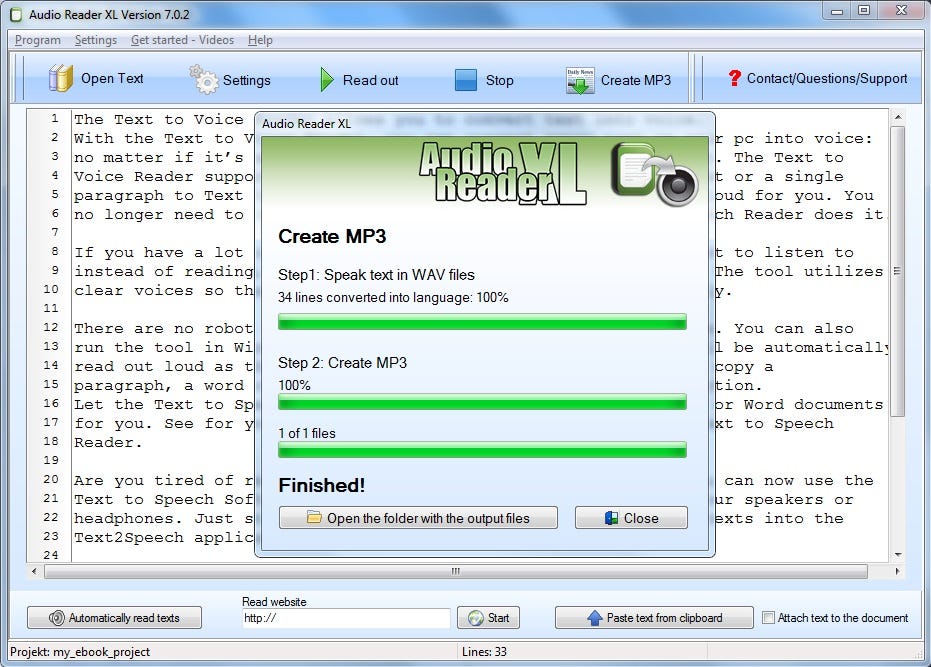Click 'Create MP3' dialog heading
The width and height of the screenshot is (931, 667).
(332, 236)
